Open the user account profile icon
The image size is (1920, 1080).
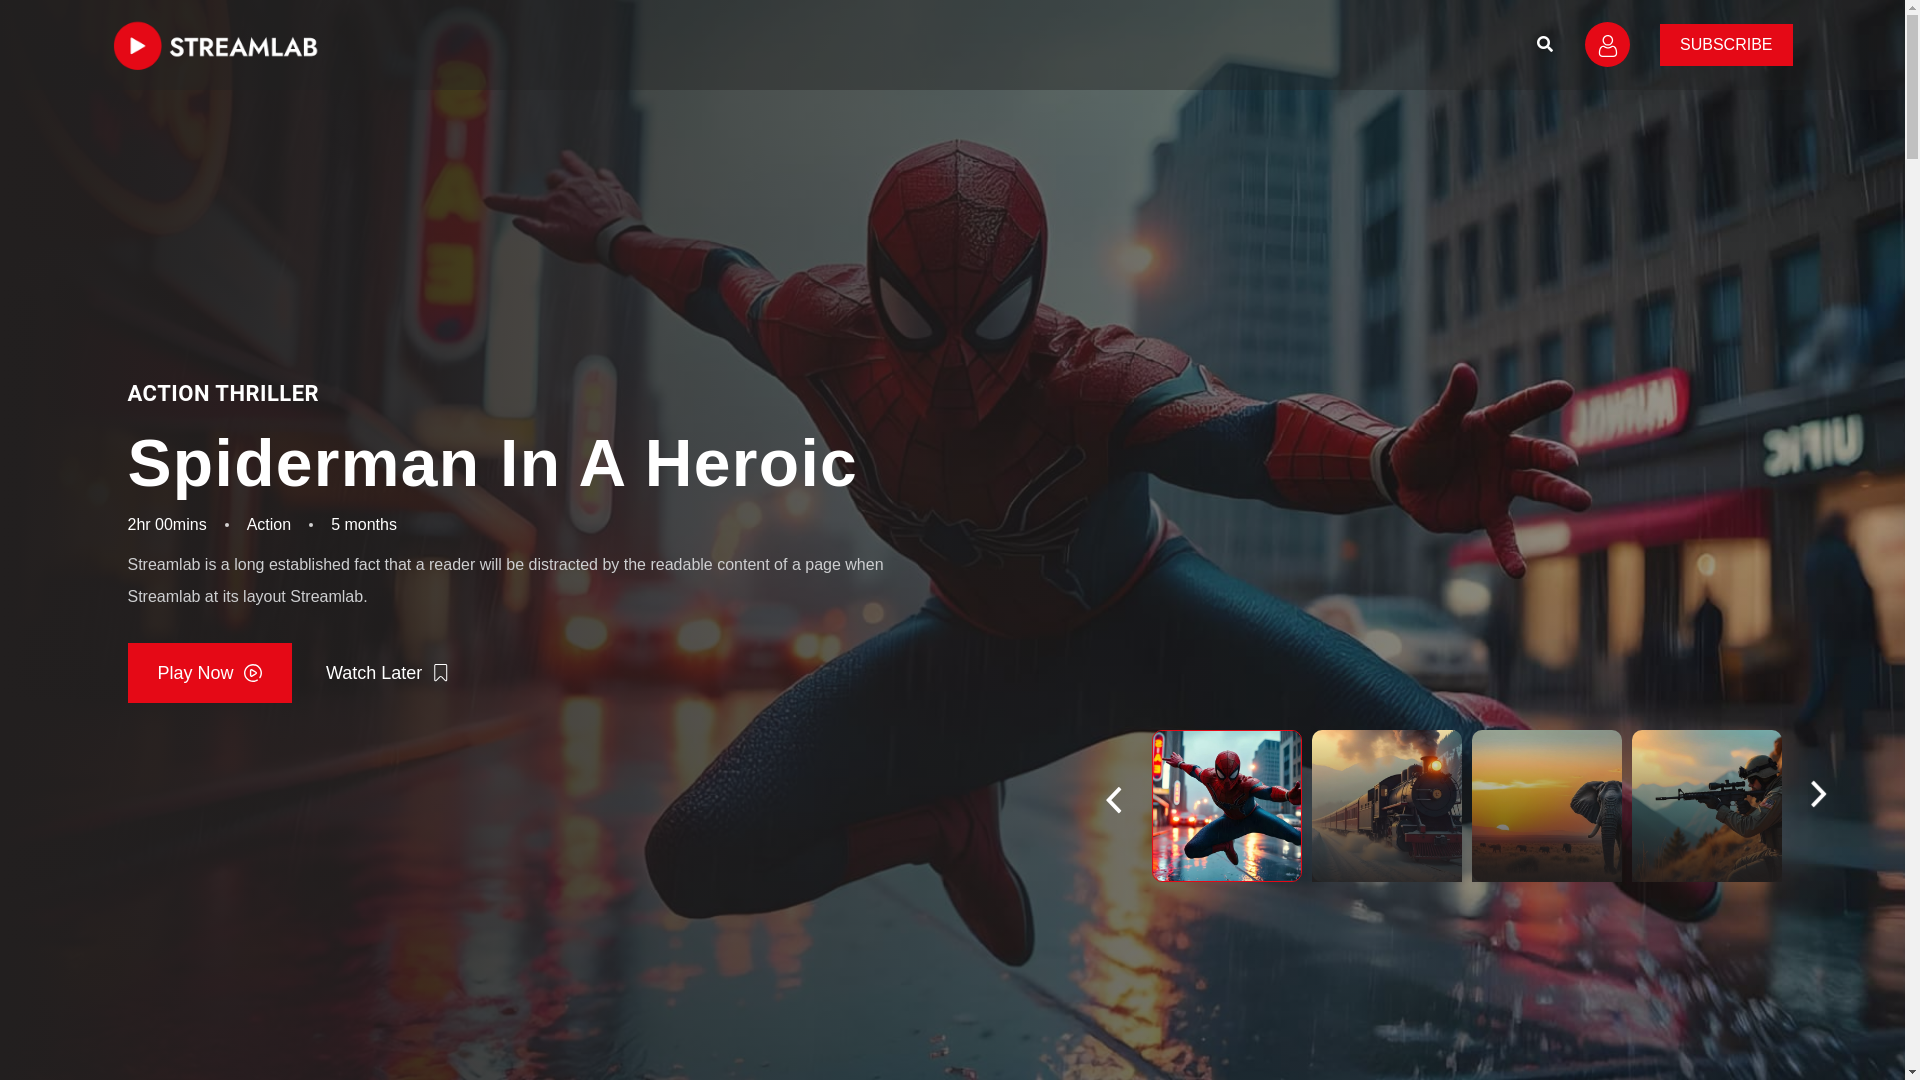pos(1607,44)
